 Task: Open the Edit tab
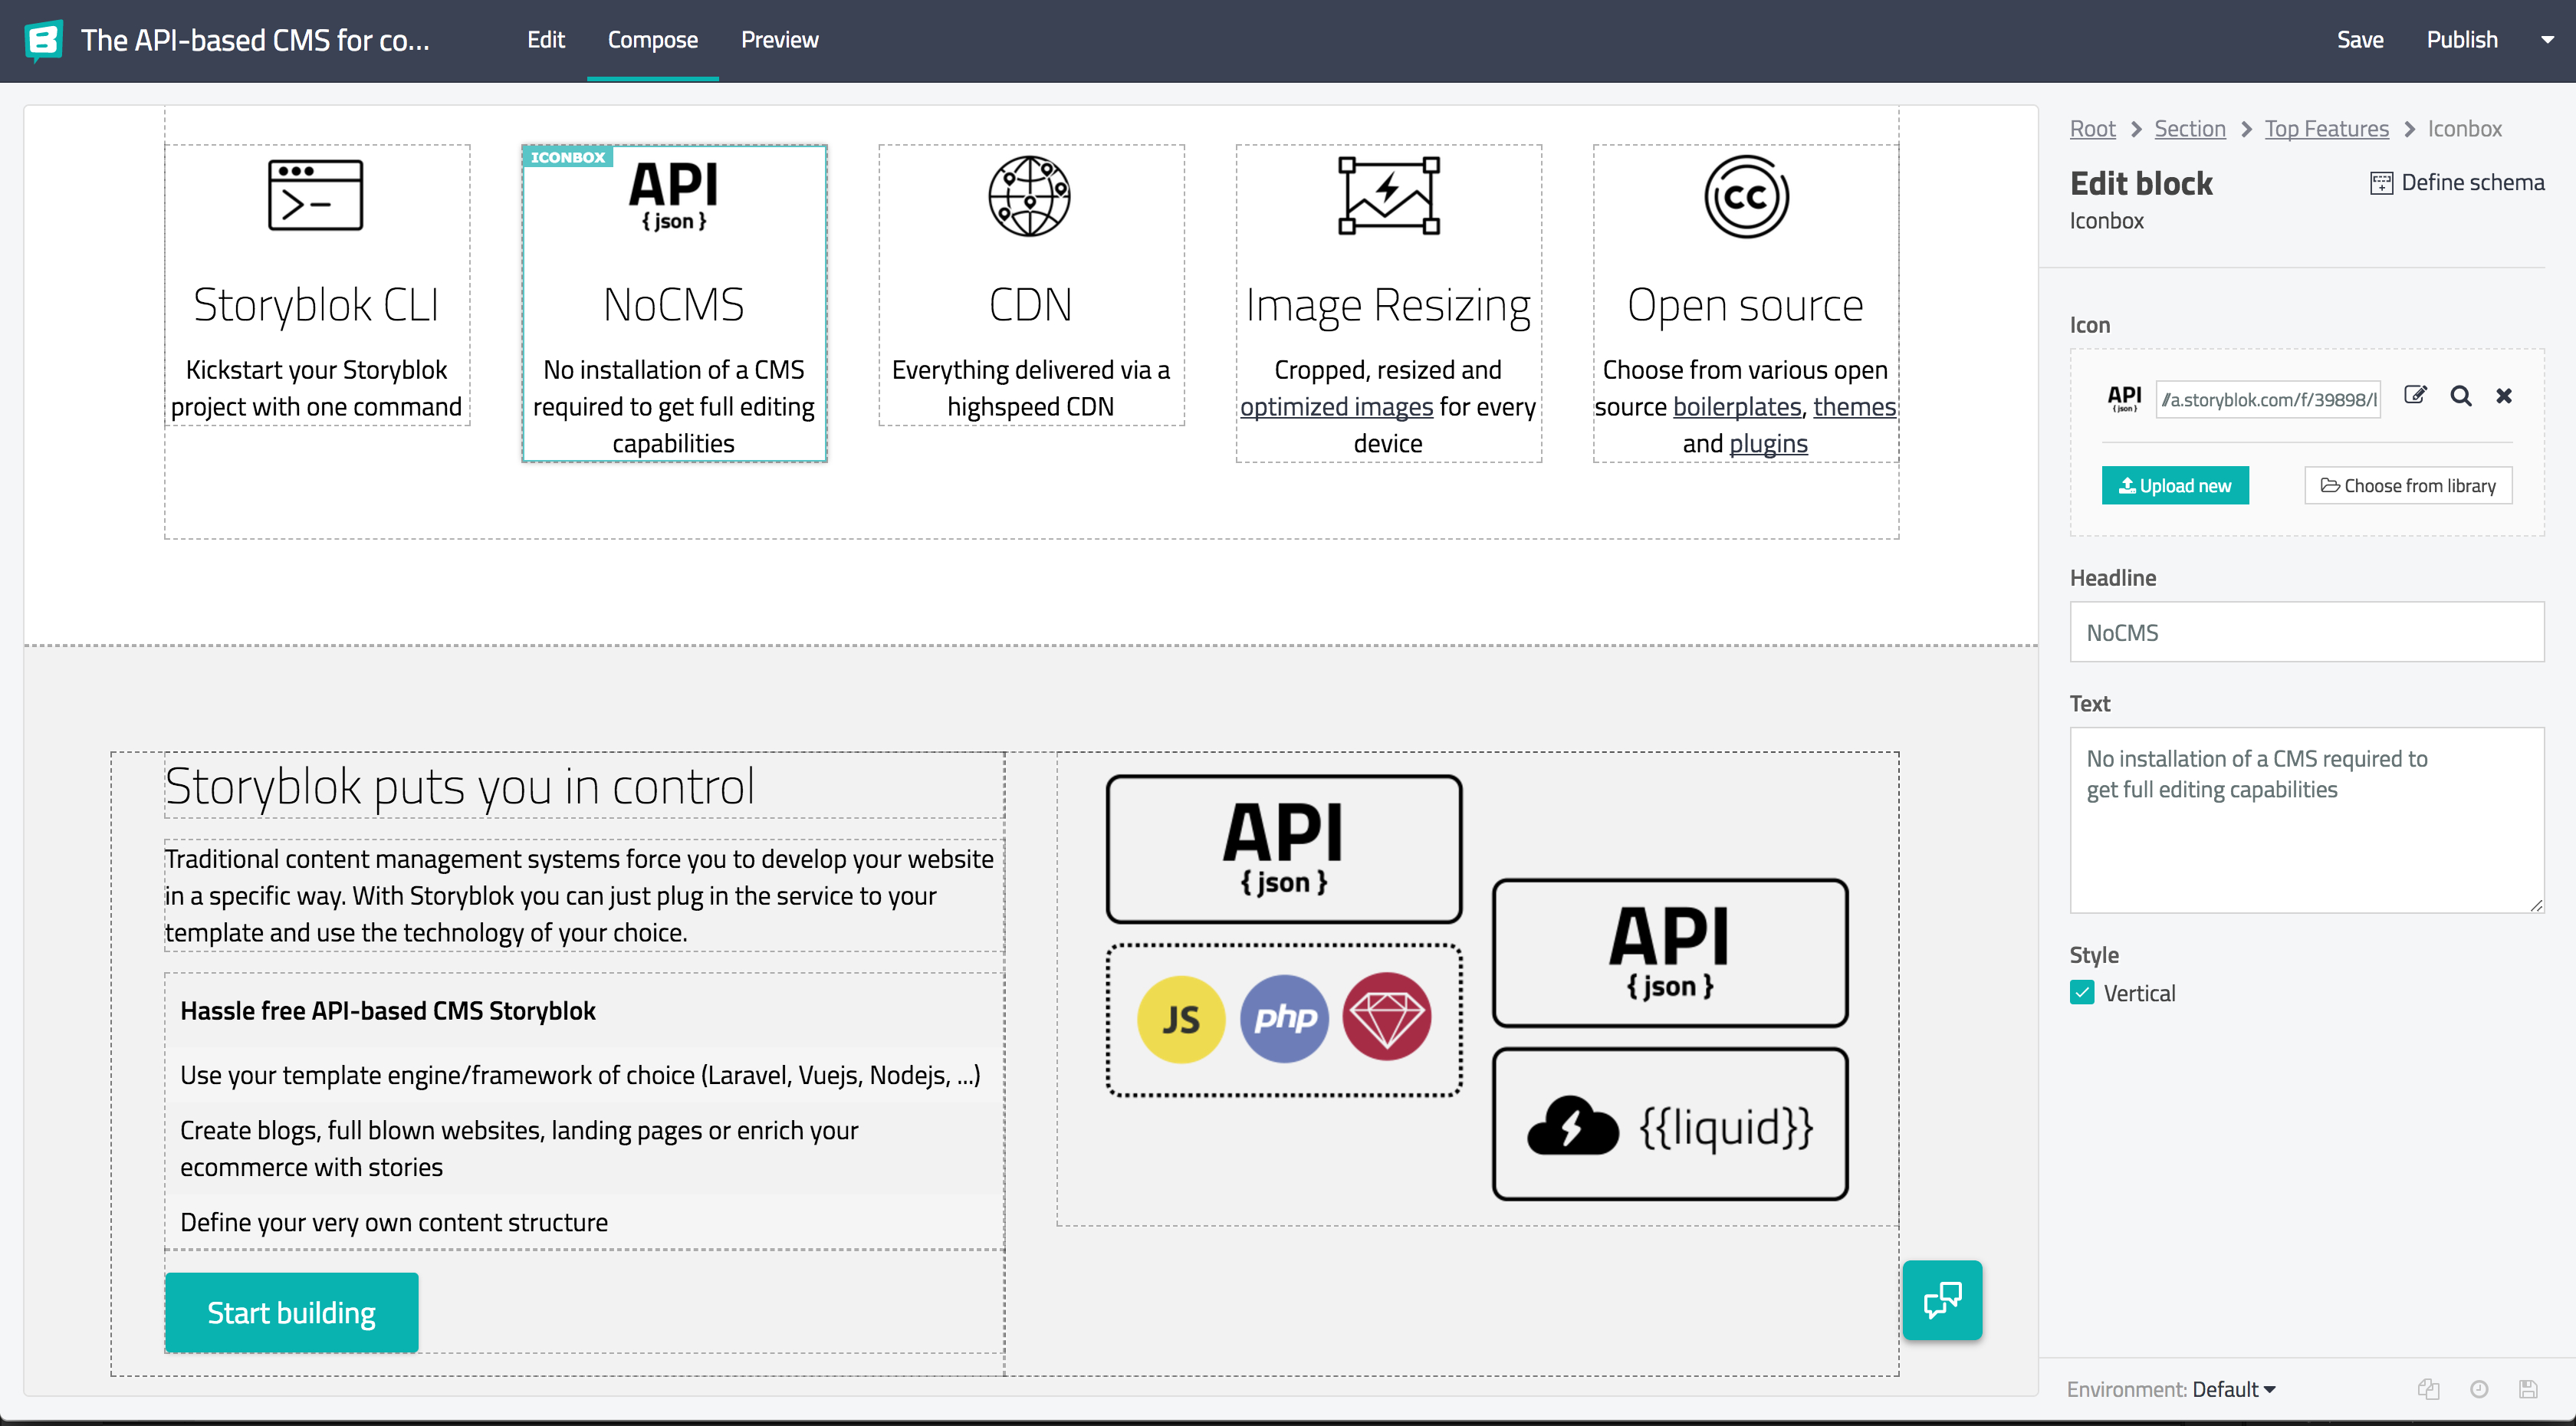click(x=546, y=40)
